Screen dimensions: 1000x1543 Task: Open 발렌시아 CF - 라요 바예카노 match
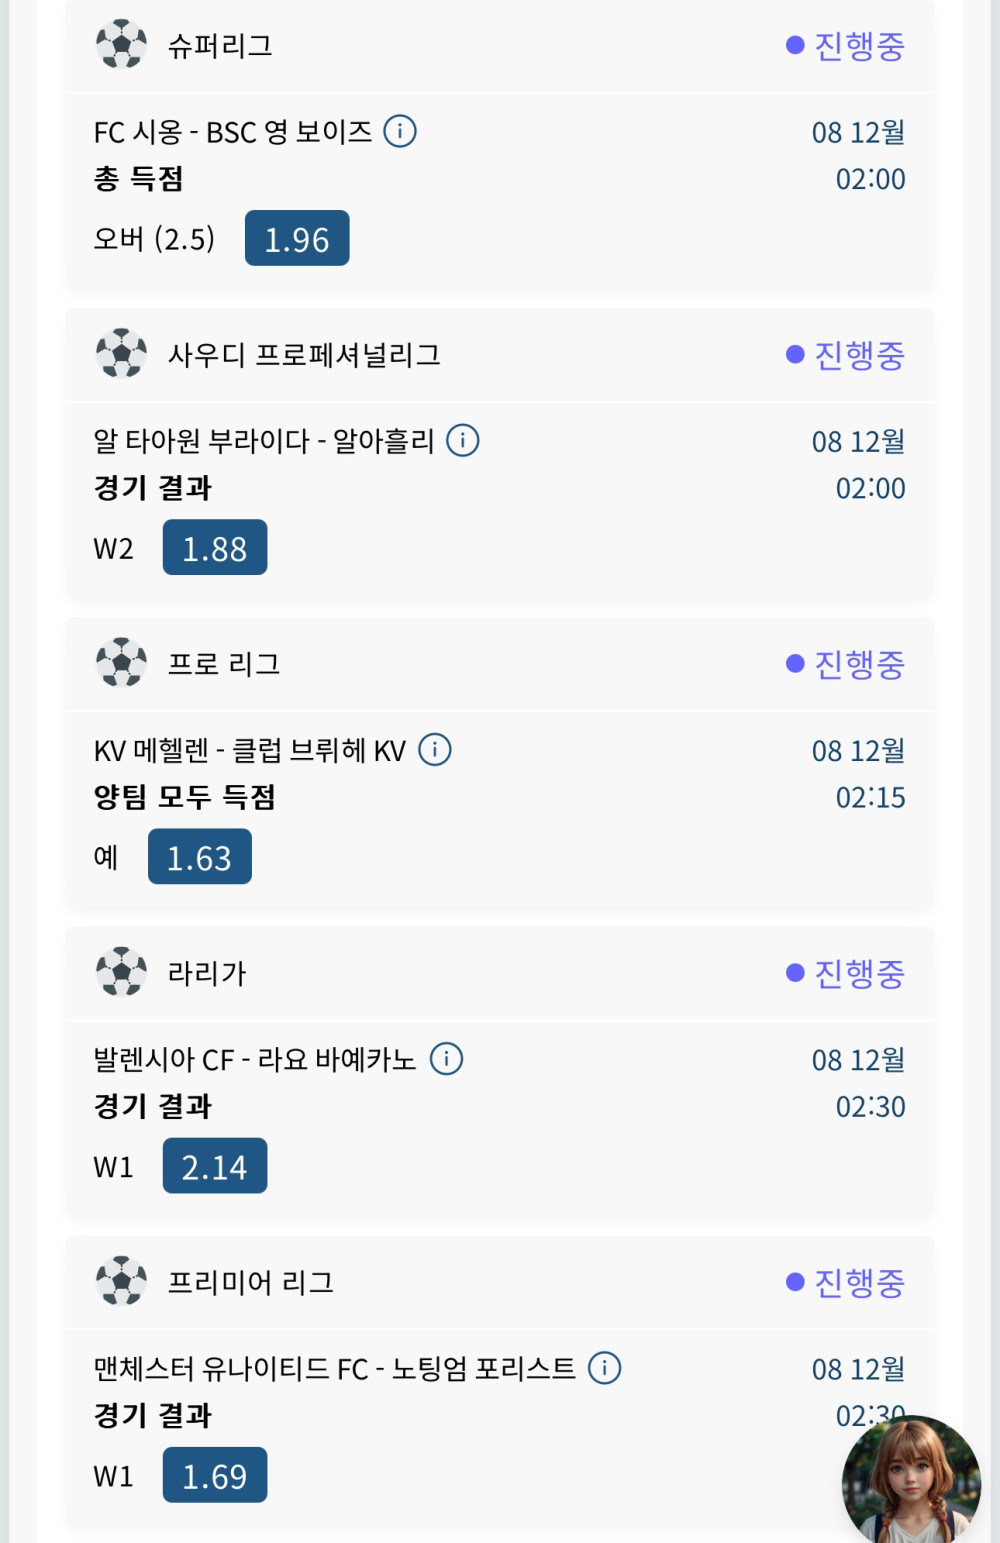click(254, 1059)
